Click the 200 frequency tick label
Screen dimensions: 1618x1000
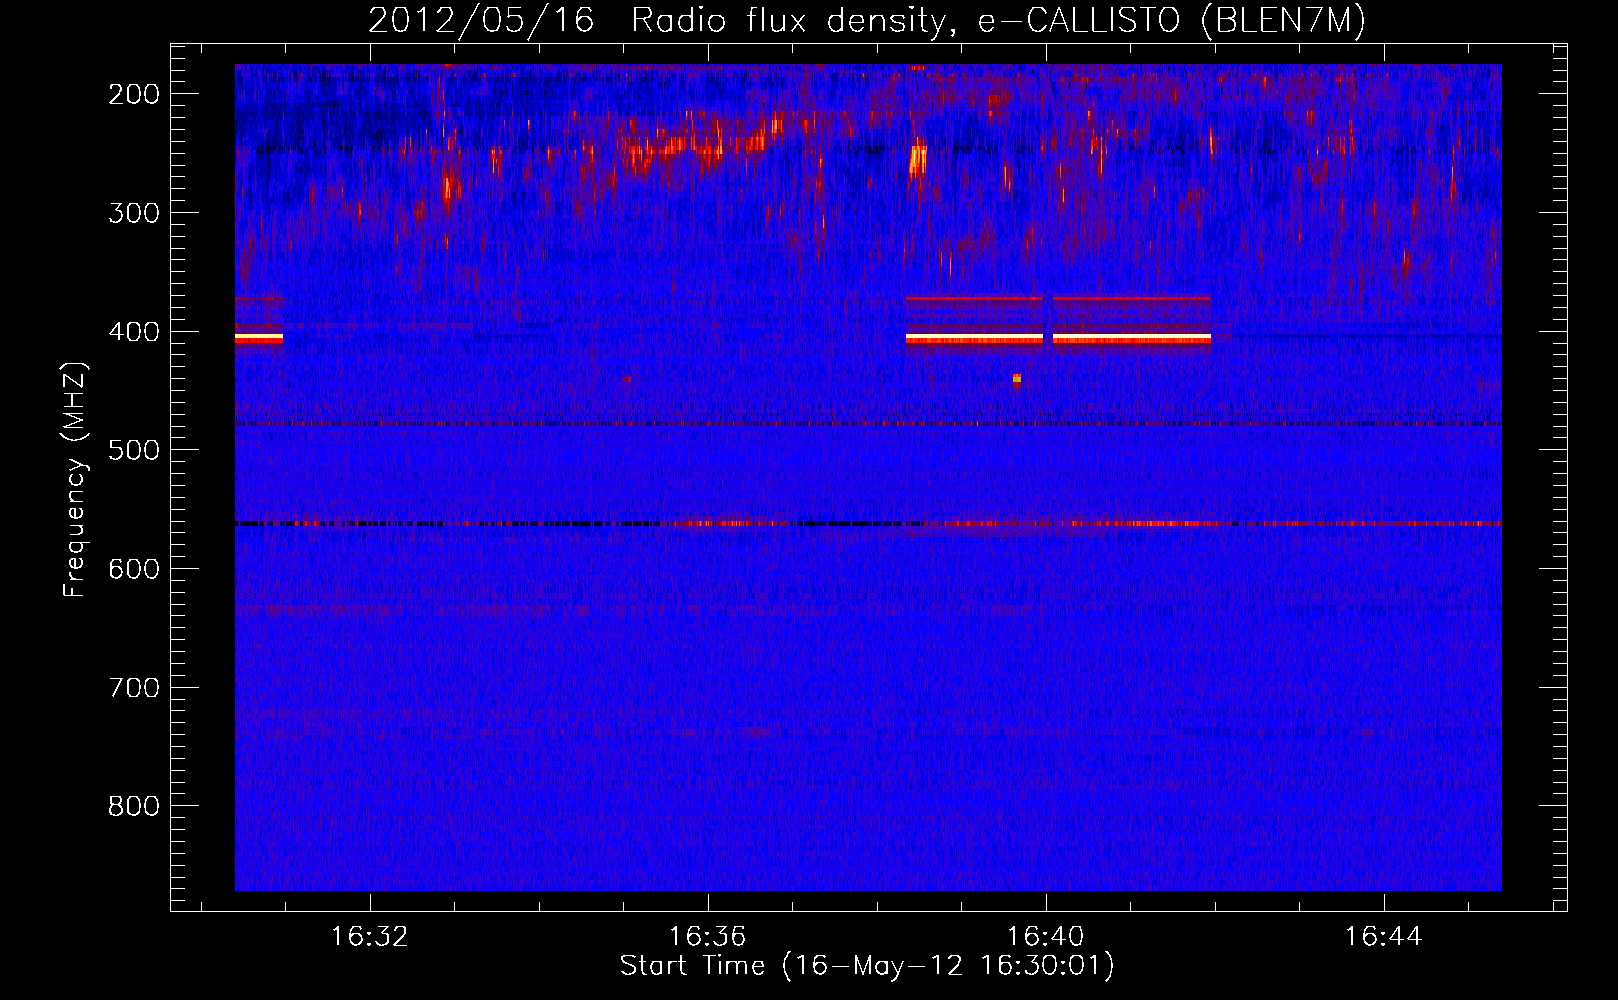click(x=134, y=94)
